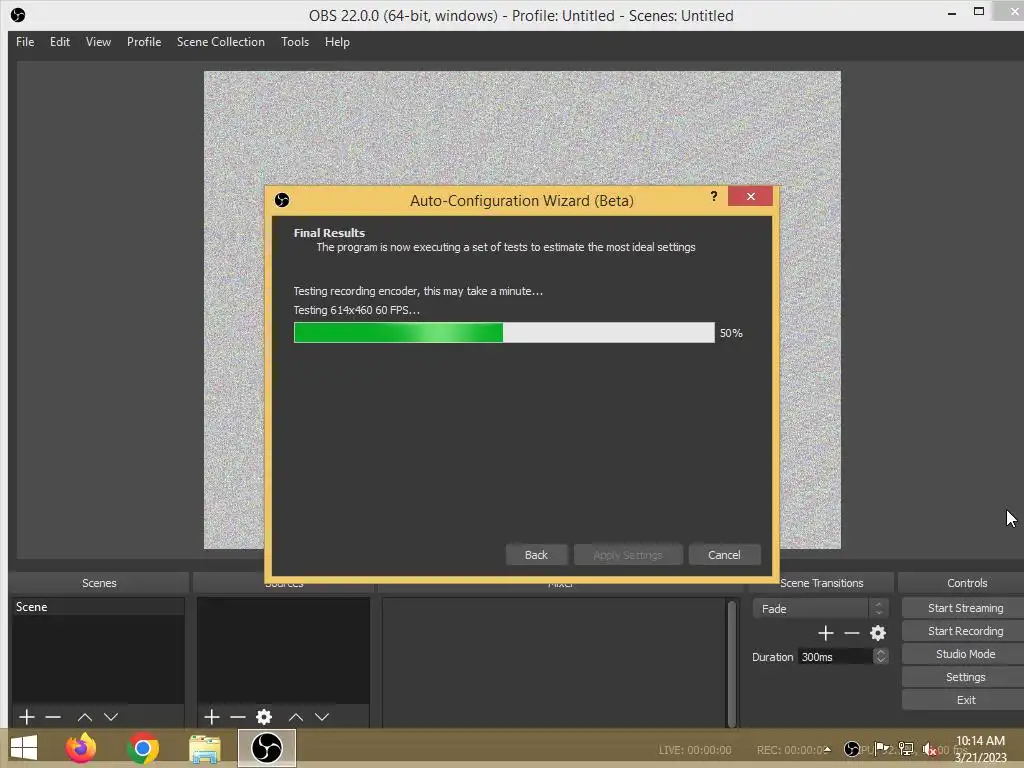
Task: Click Start Recording button
Action: click(965, 631)
